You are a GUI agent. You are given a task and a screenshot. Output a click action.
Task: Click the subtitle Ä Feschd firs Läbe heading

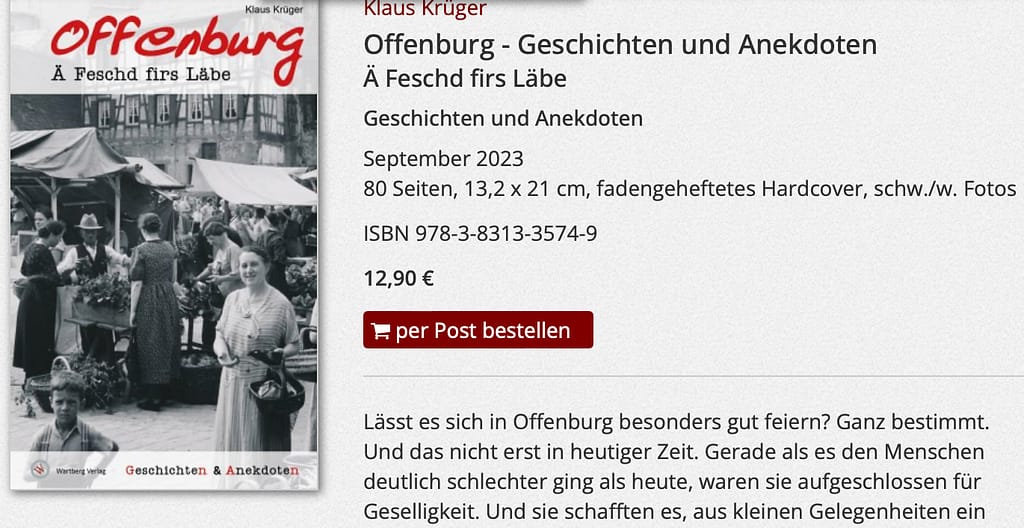click(x=465, y=79)
